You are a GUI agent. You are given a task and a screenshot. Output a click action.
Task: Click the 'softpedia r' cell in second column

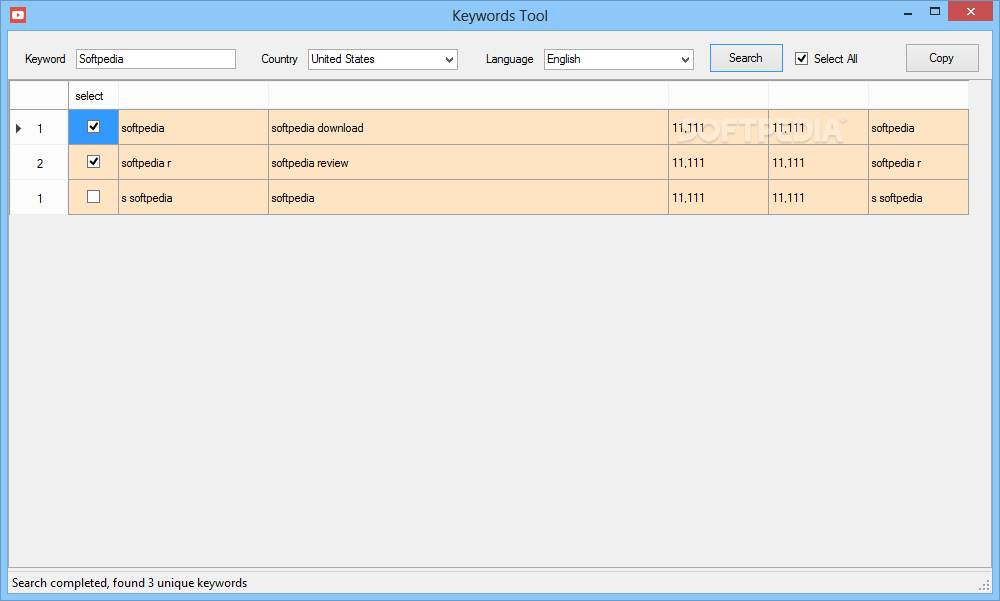click(x=193, y=163)
